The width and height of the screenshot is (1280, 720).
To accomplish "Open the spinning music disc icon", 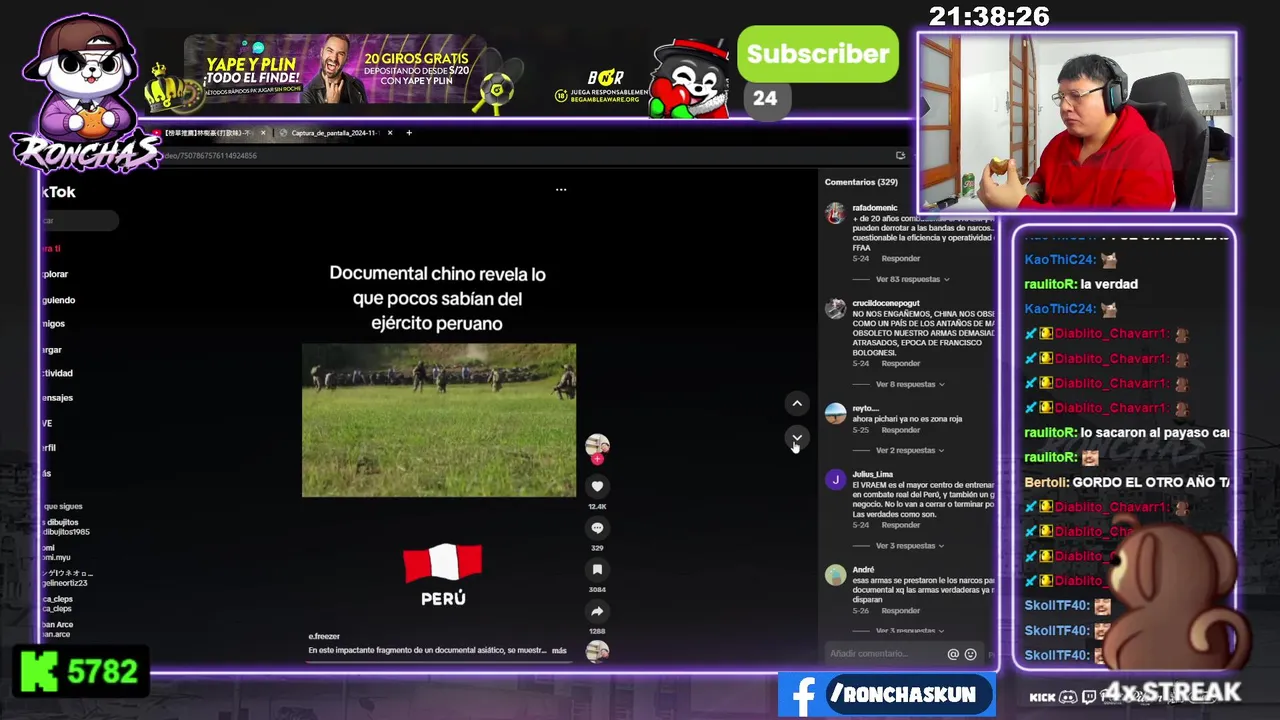I will (597, 651).
